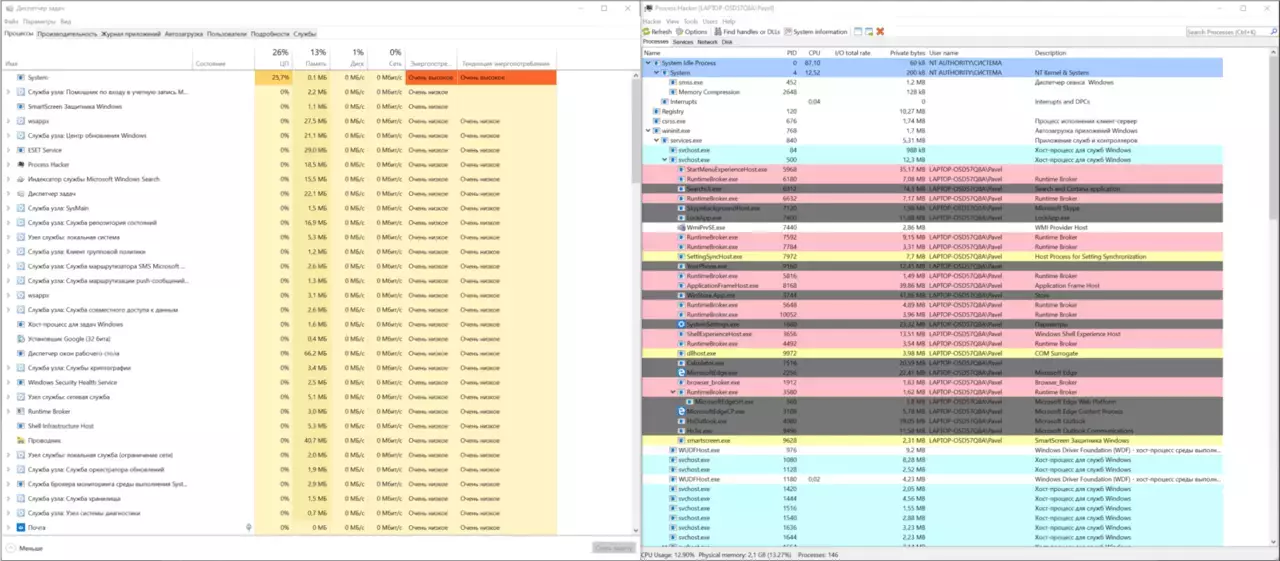Sort by the ЦП column in Task Manager
This screenshot has width=1280, height=561.
pos(274,57)
